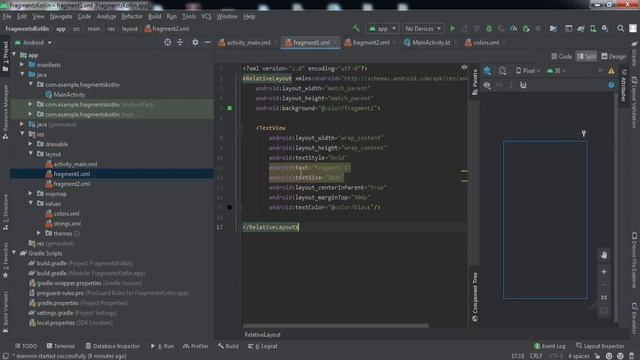Click the Make Project hammer icon
640x360 pixels.
coord(356,29)
